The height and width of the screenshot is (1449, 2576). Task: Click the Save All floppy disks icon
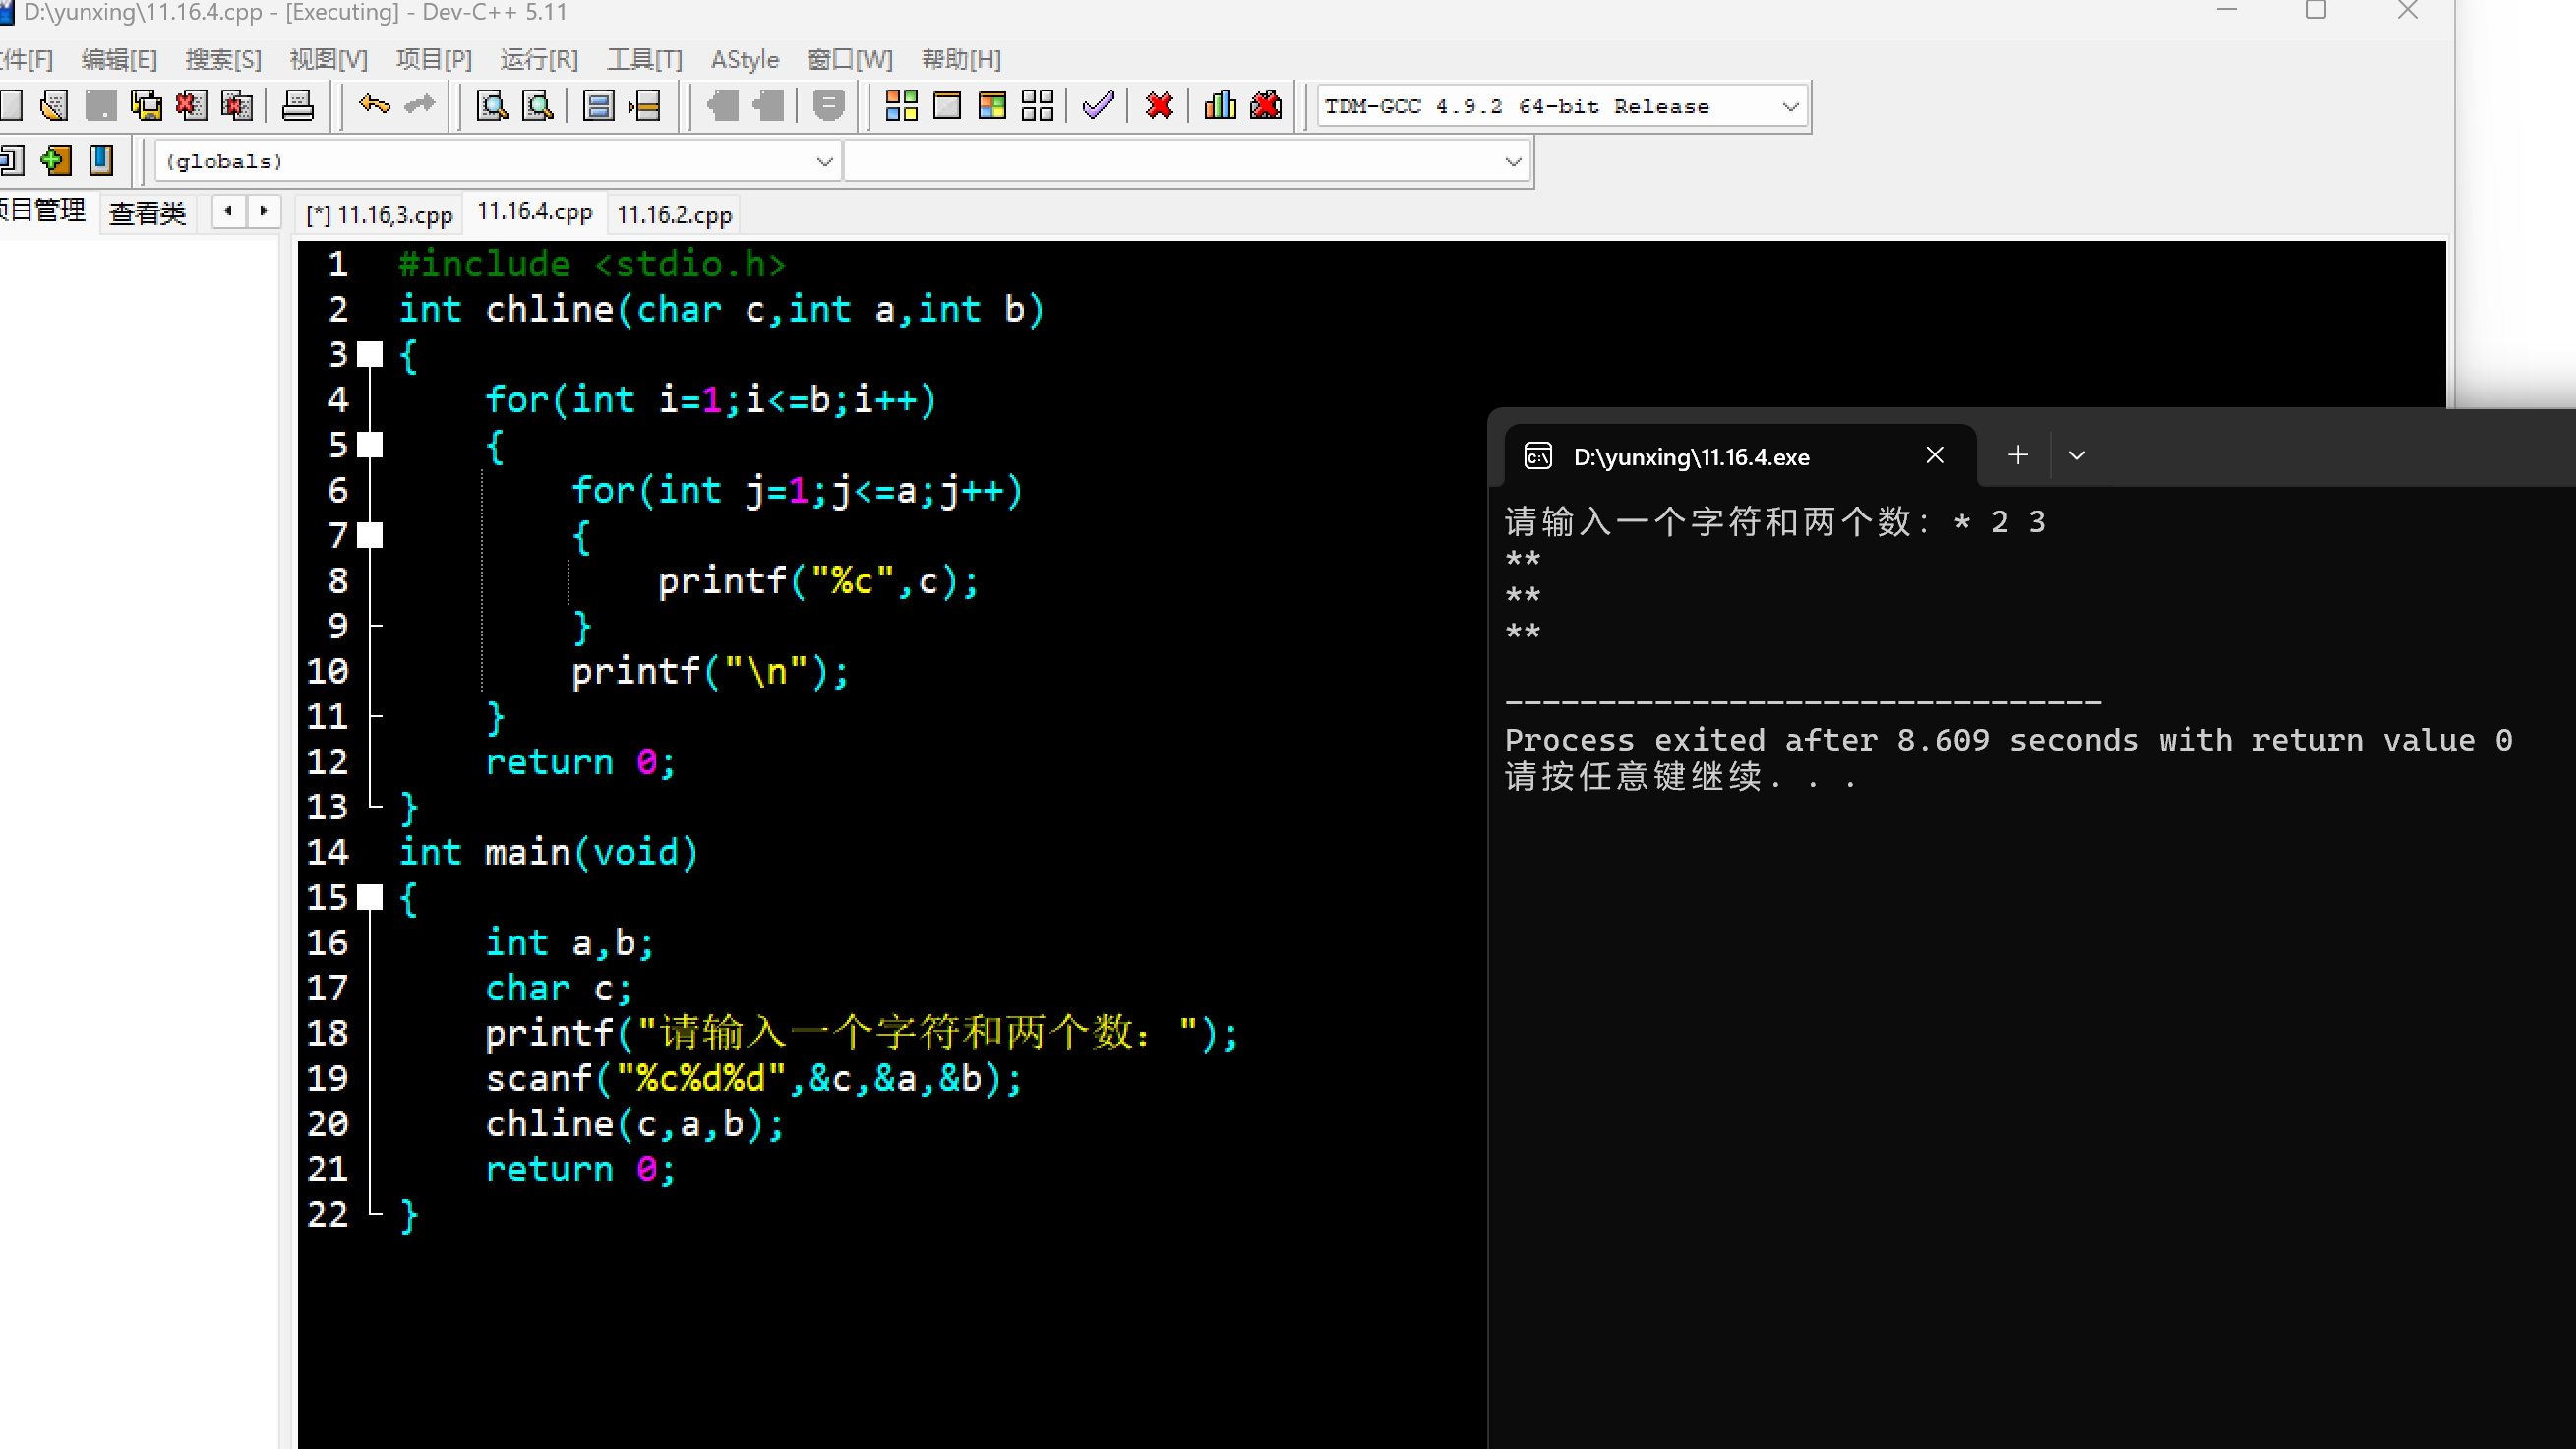(x=146, y=105)
